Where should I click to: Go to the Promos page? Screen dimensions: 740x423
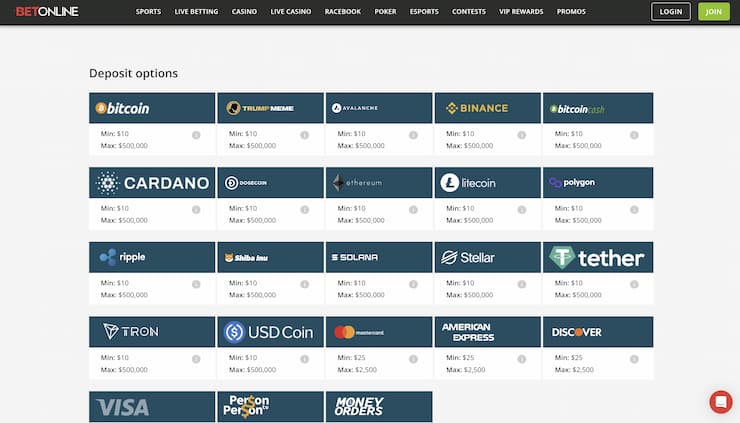pyautogui.click(x=571, y=11)
